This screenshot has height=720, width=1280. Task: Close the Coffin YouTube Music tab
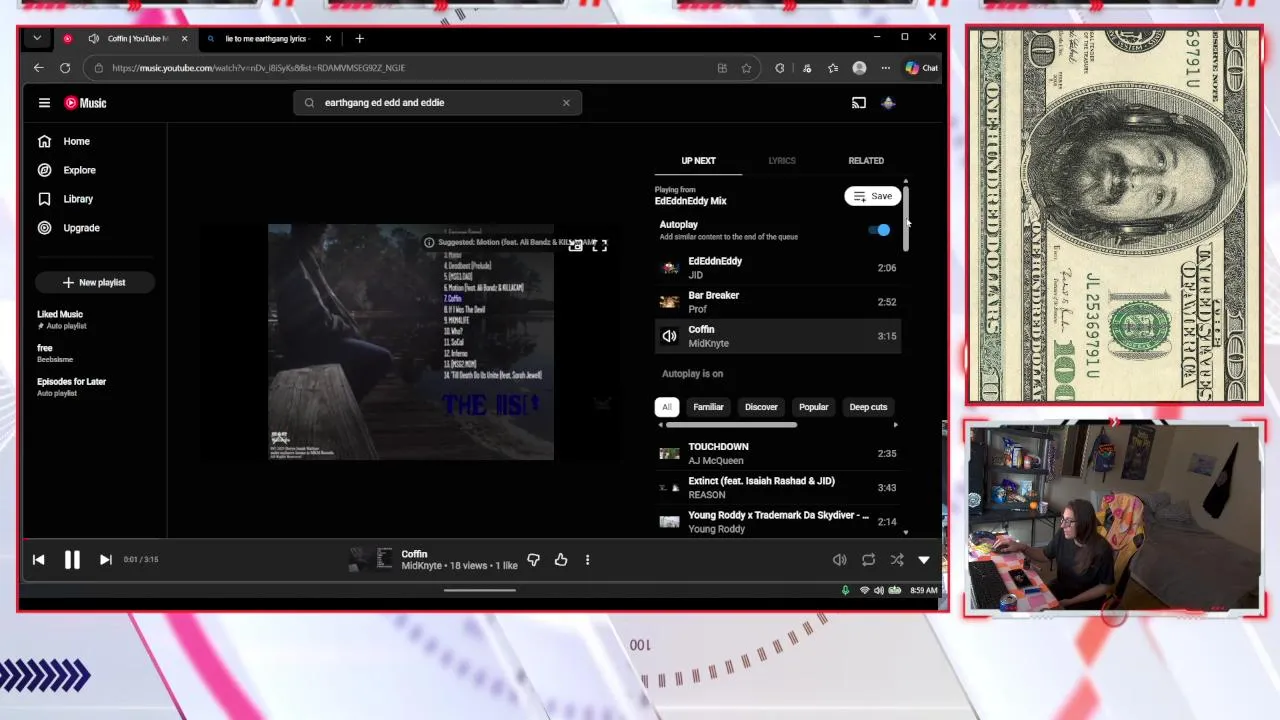tap(184, 38)
